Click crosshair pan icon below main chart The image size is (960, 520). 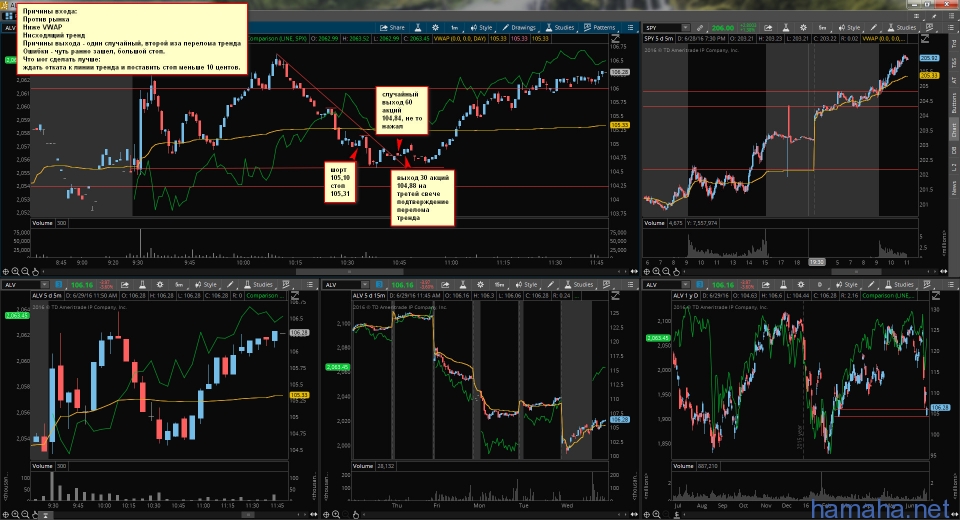pyautogui.click(x=6, y=271)
